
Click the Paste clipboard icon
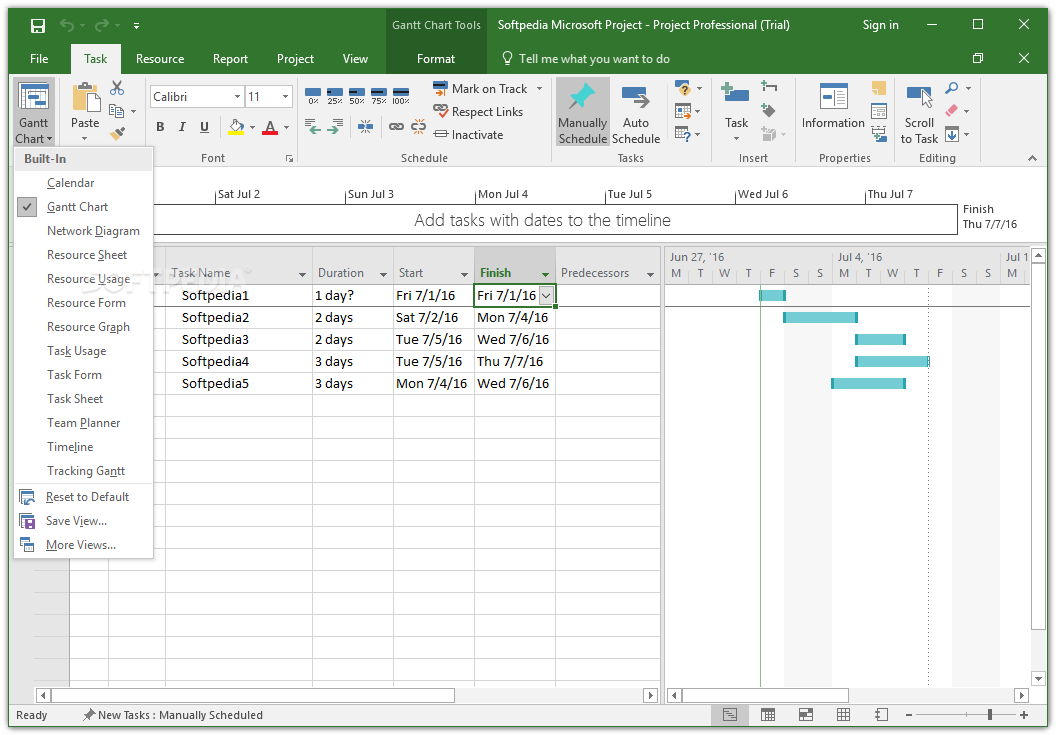(86, 96)
